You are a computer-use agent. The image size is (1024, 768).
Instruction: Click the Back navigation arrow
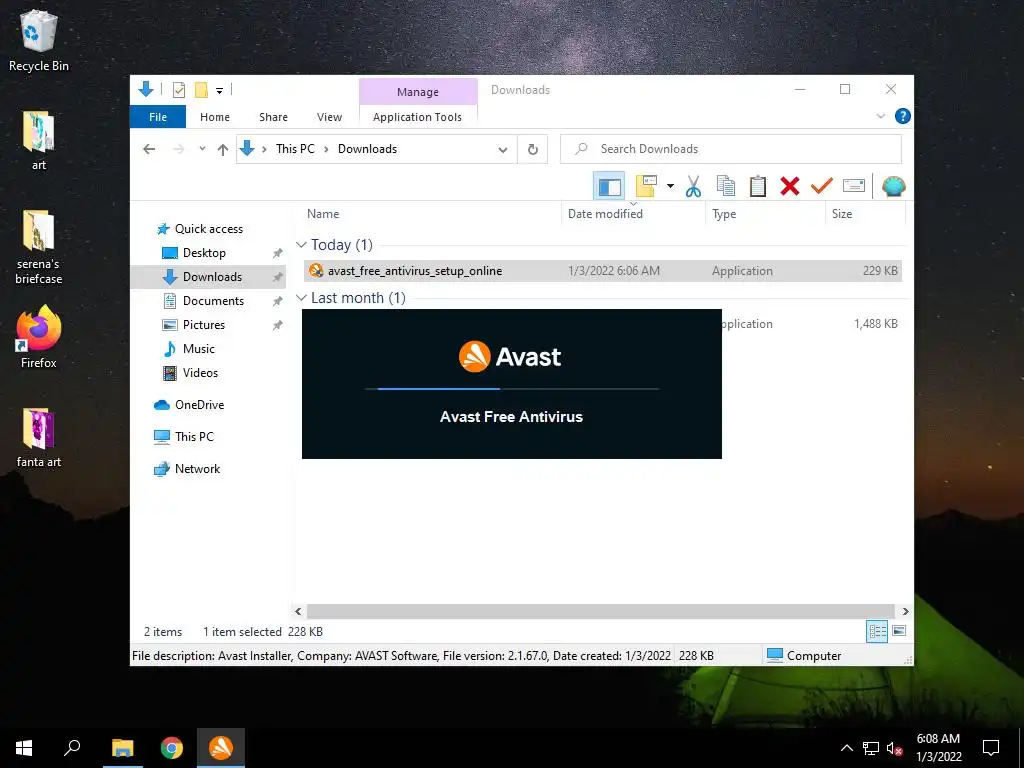[x=149, y=149]
